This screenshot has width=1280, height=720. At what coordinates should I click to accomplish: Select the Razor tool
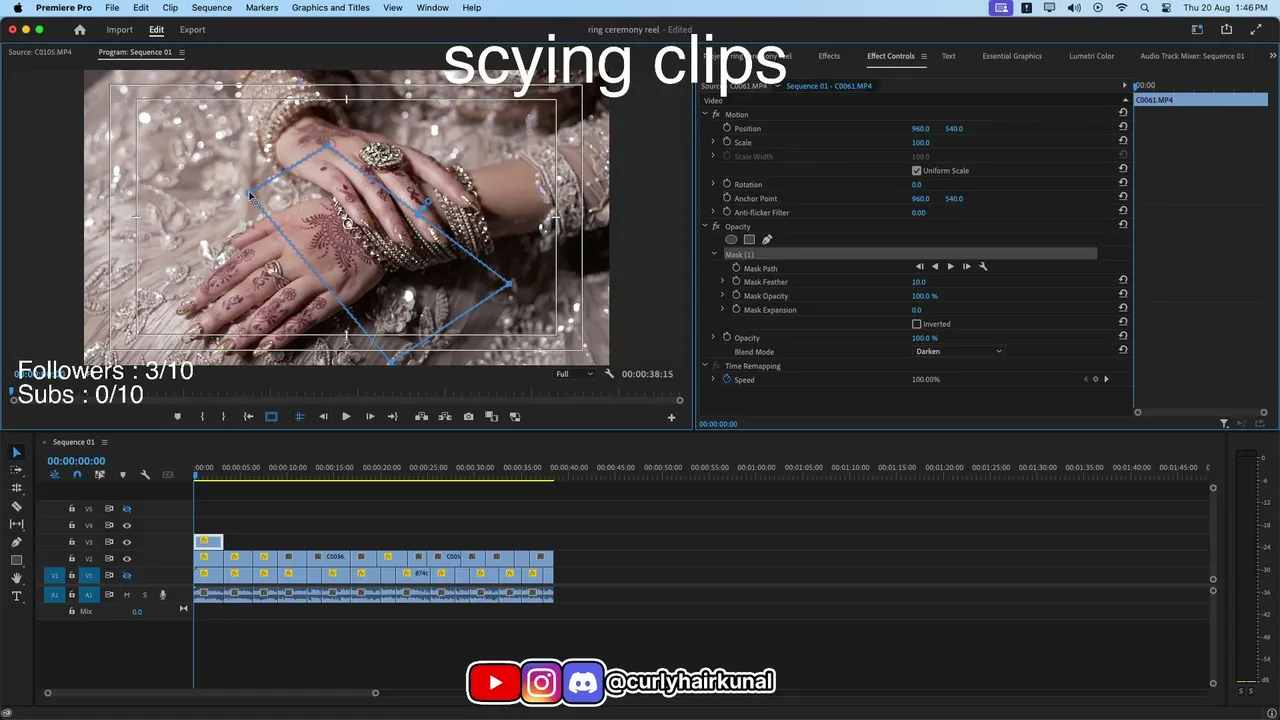16,506
